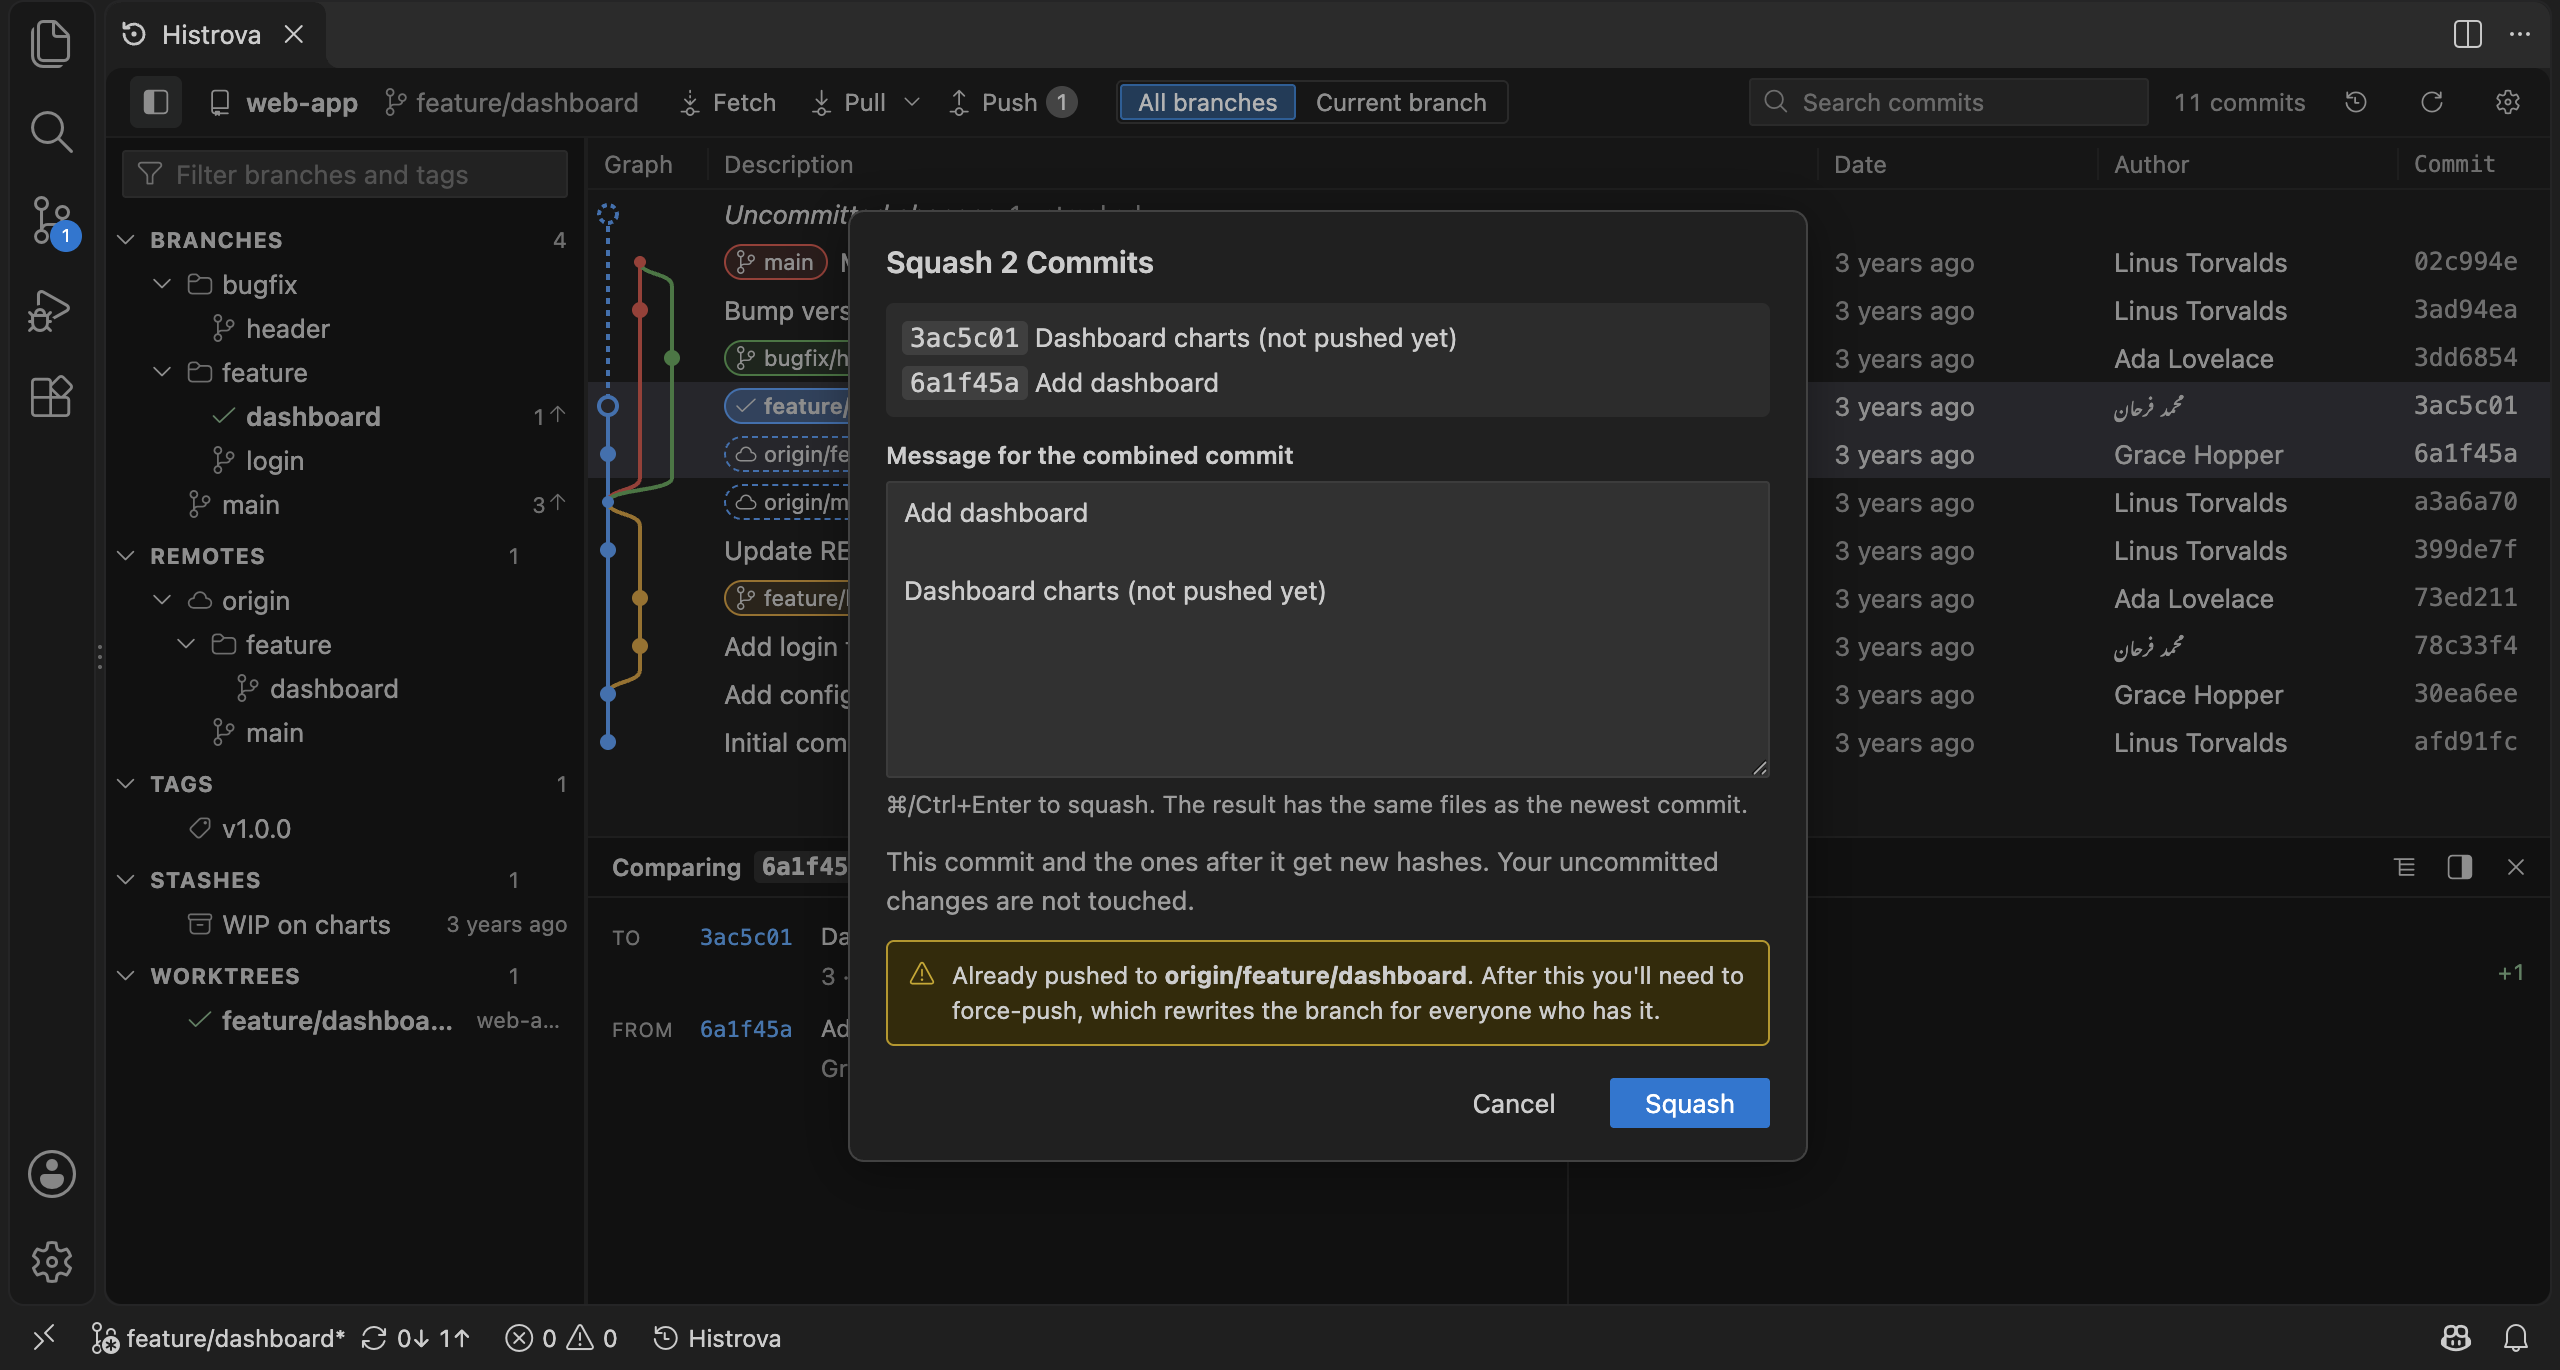Click Push in the toolbar

[1013, 102]
